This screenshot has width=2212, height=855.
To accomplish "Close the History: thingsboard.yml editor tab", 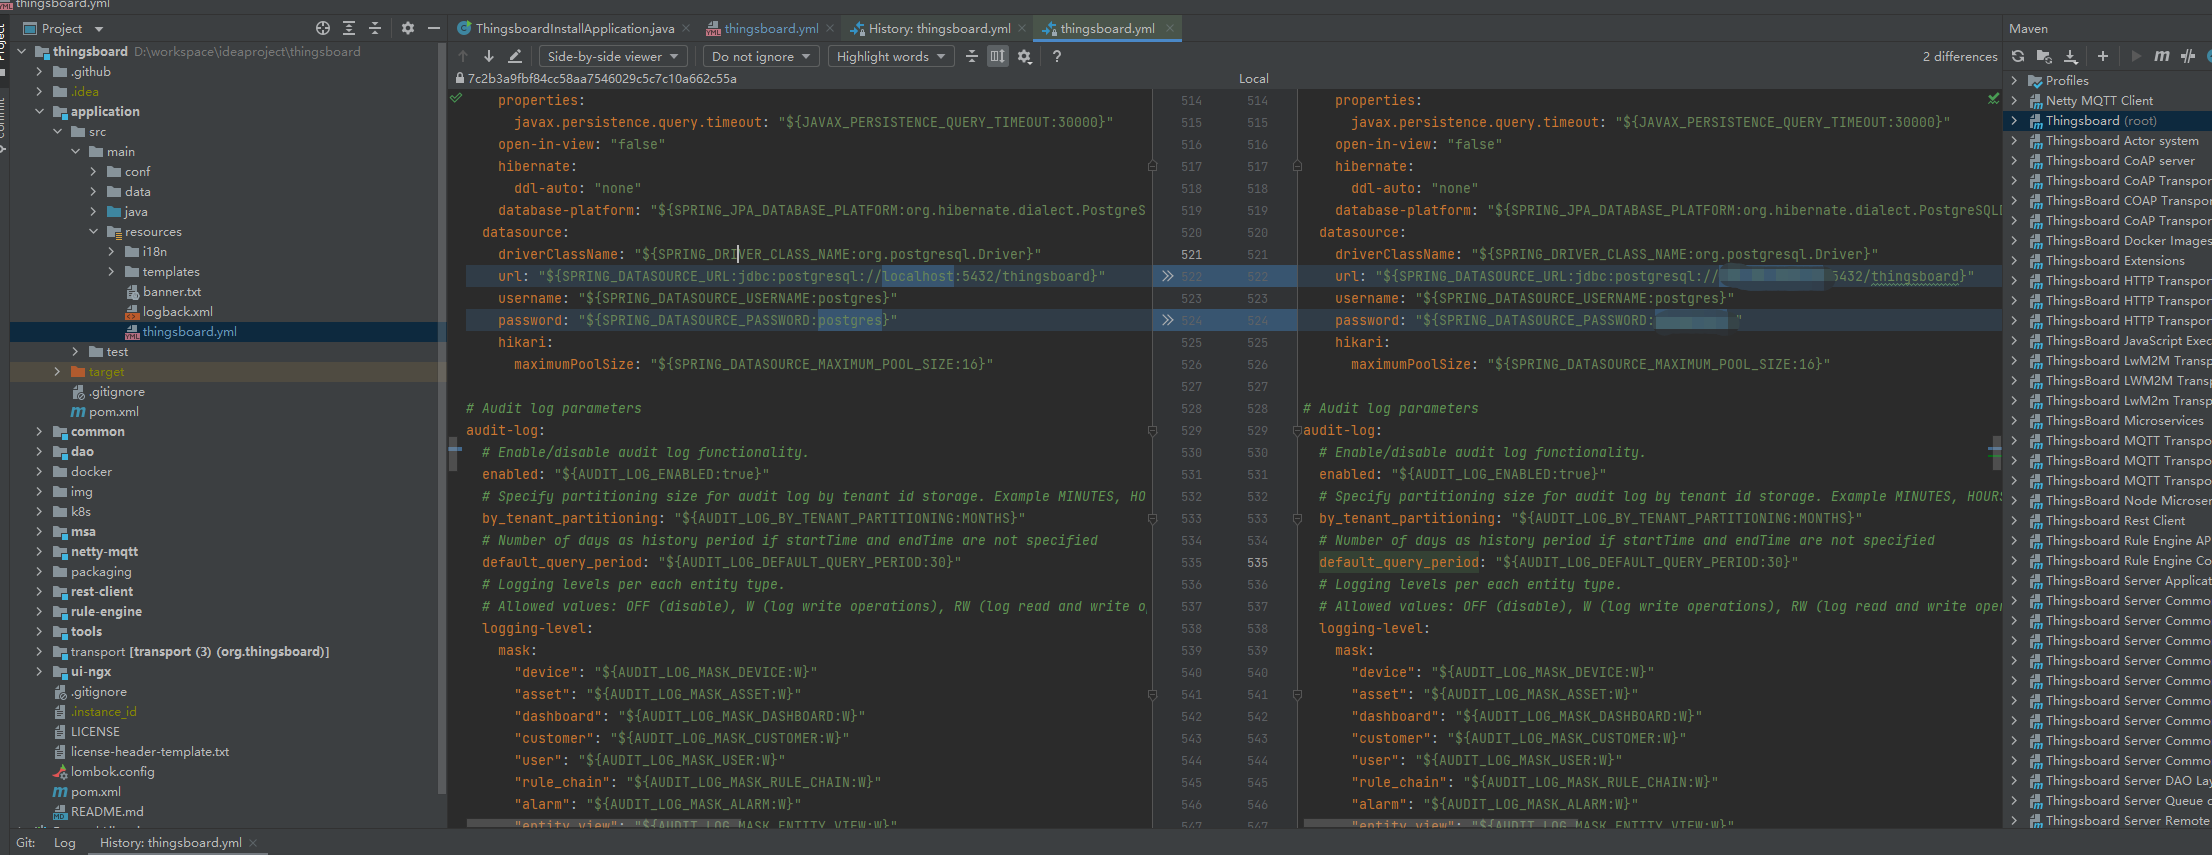I will (x=1022, y=29).
